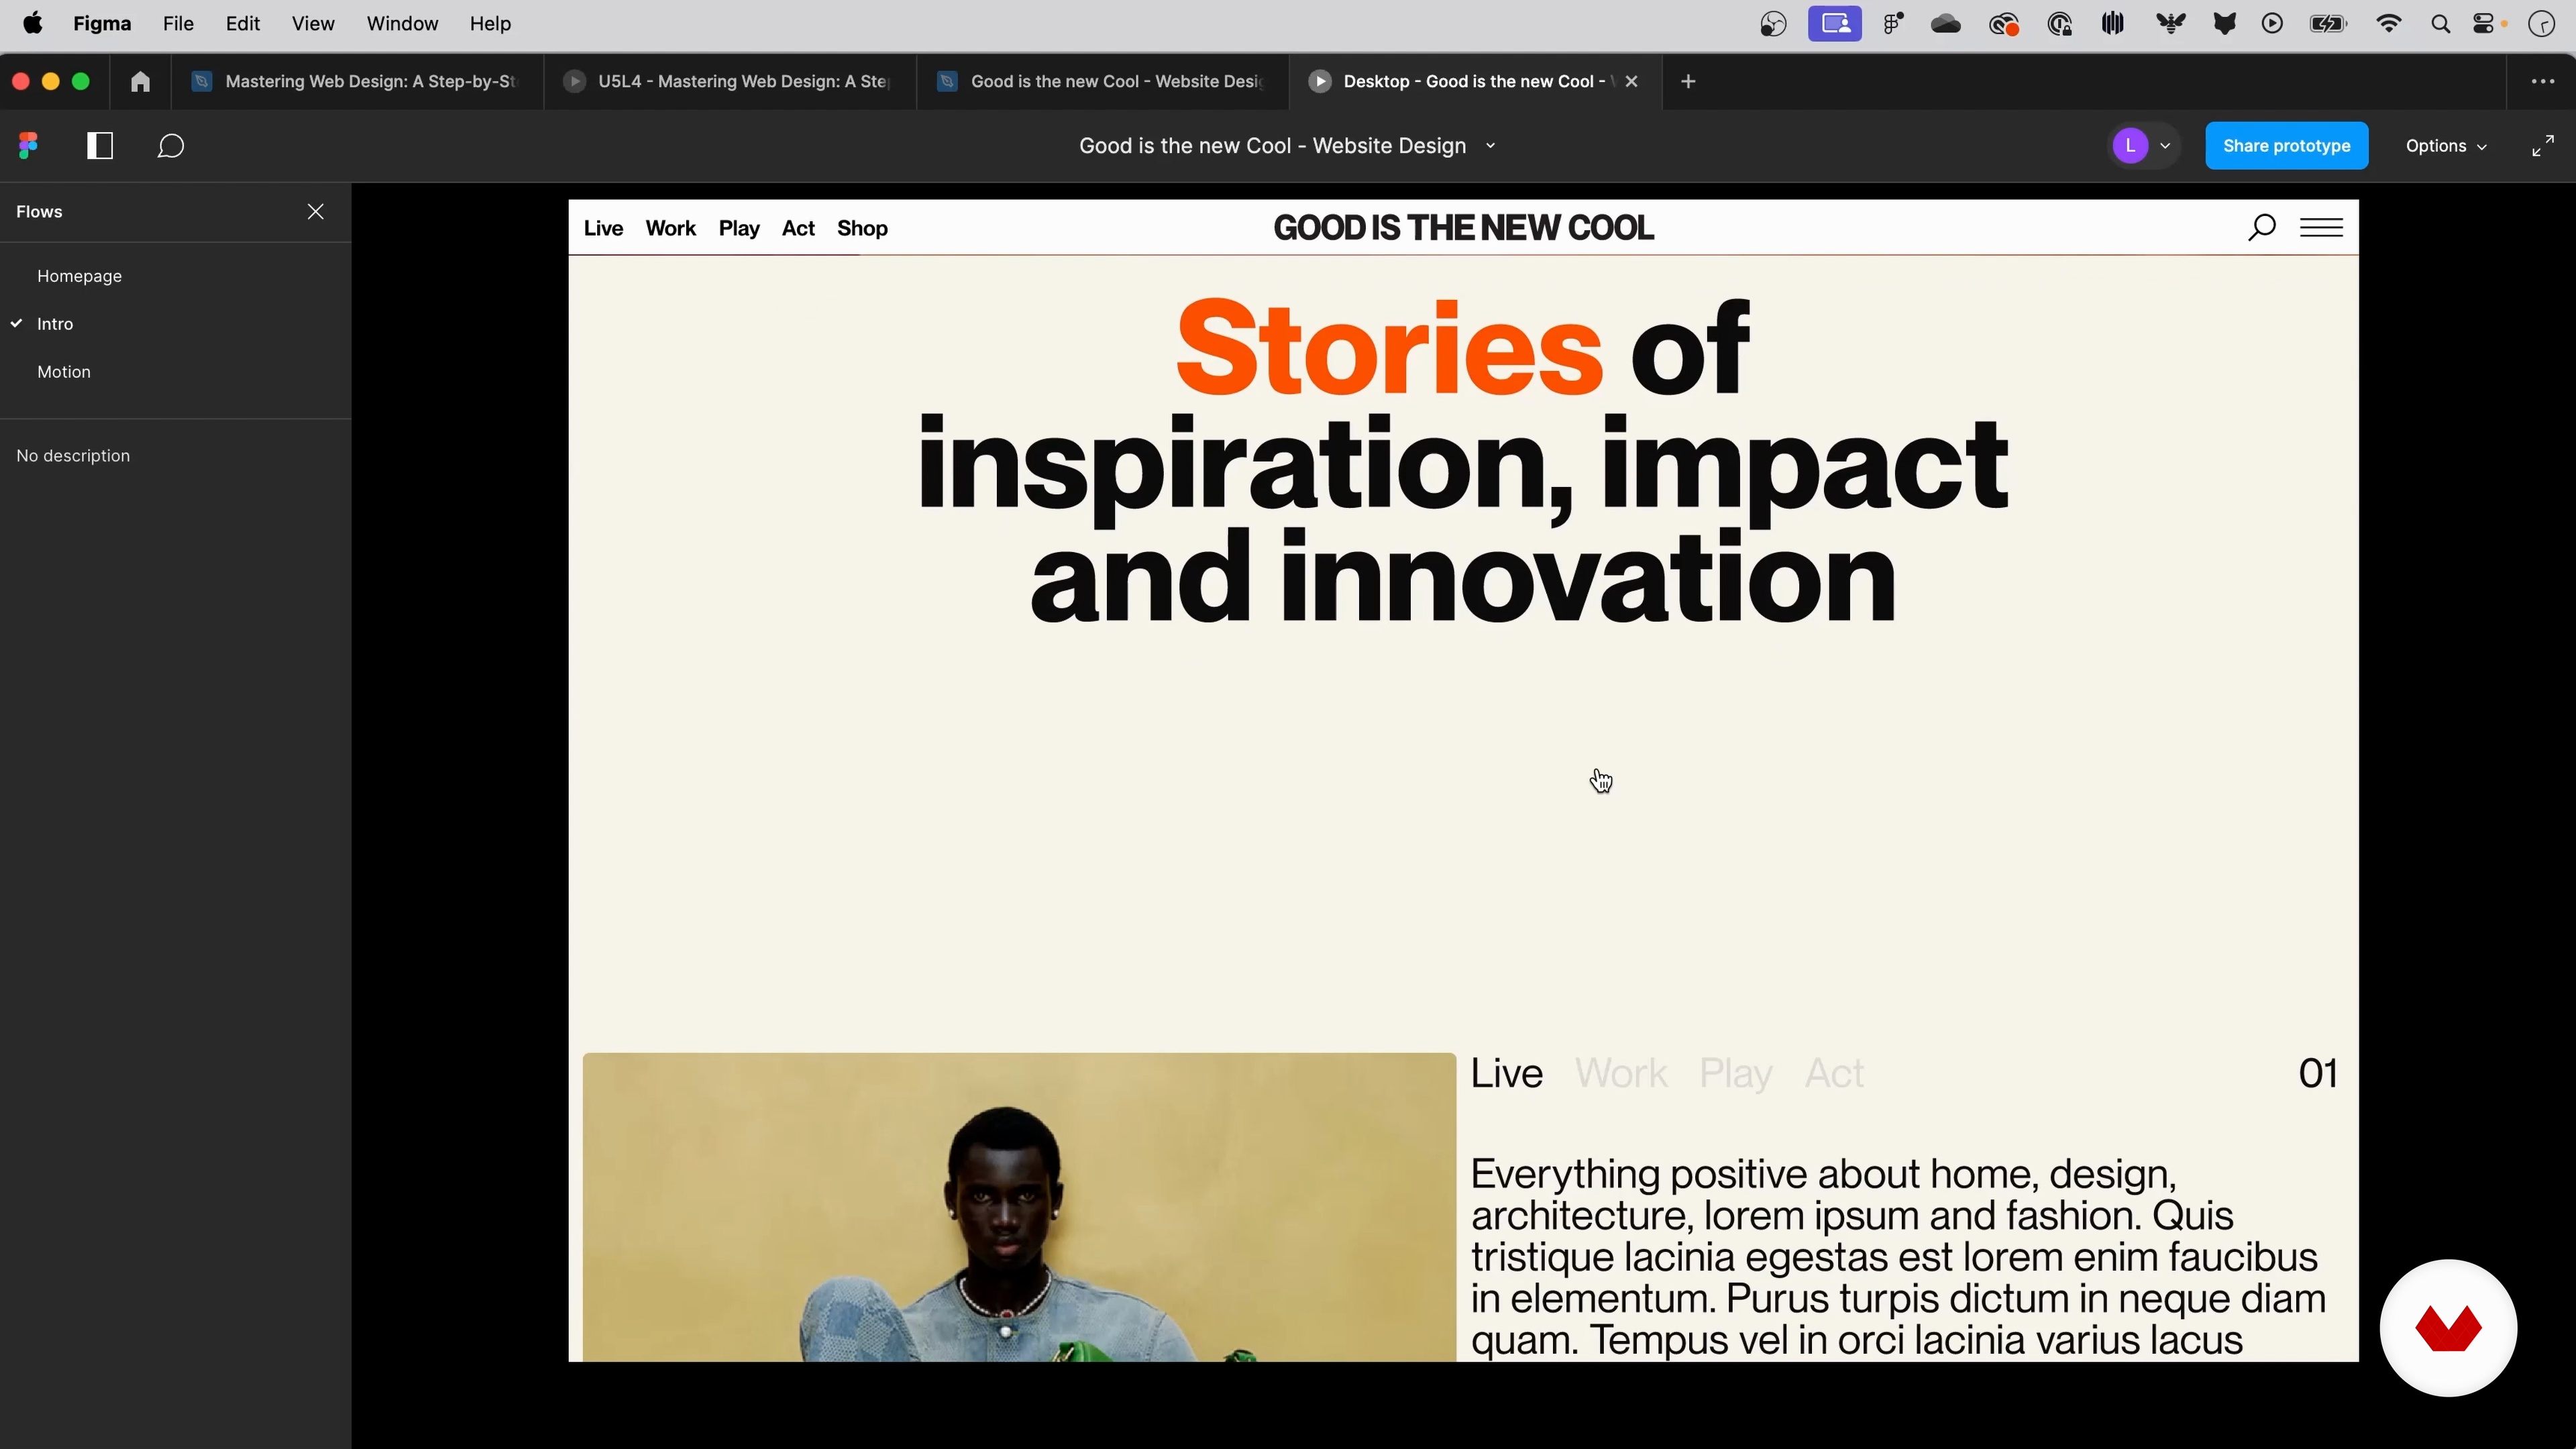This screenshot has height=1449, width=2576.
Task: Select the Intro flow
Action: (x=55, y=324)
